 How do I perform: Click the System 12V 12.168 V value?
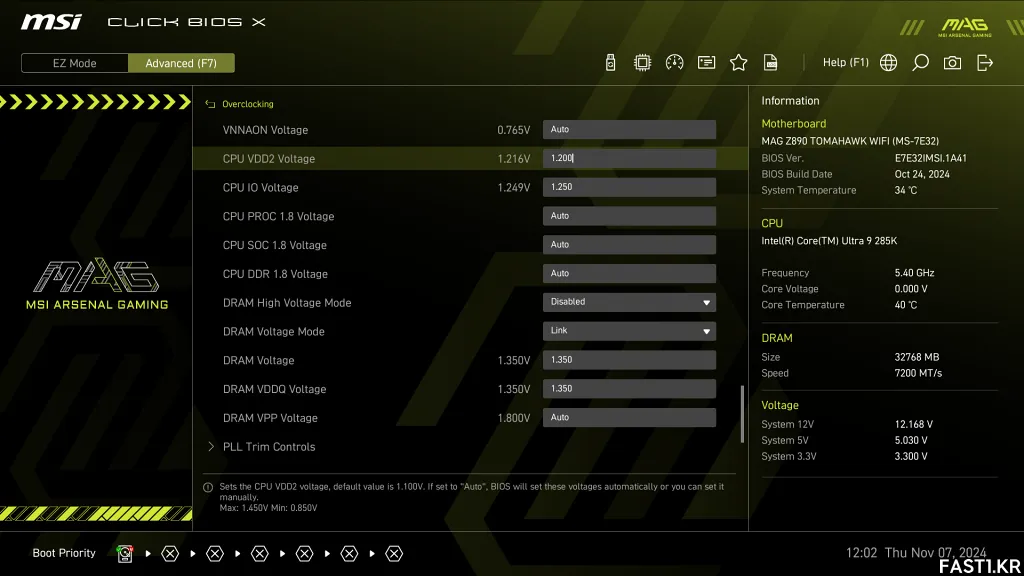coord(914,424)
